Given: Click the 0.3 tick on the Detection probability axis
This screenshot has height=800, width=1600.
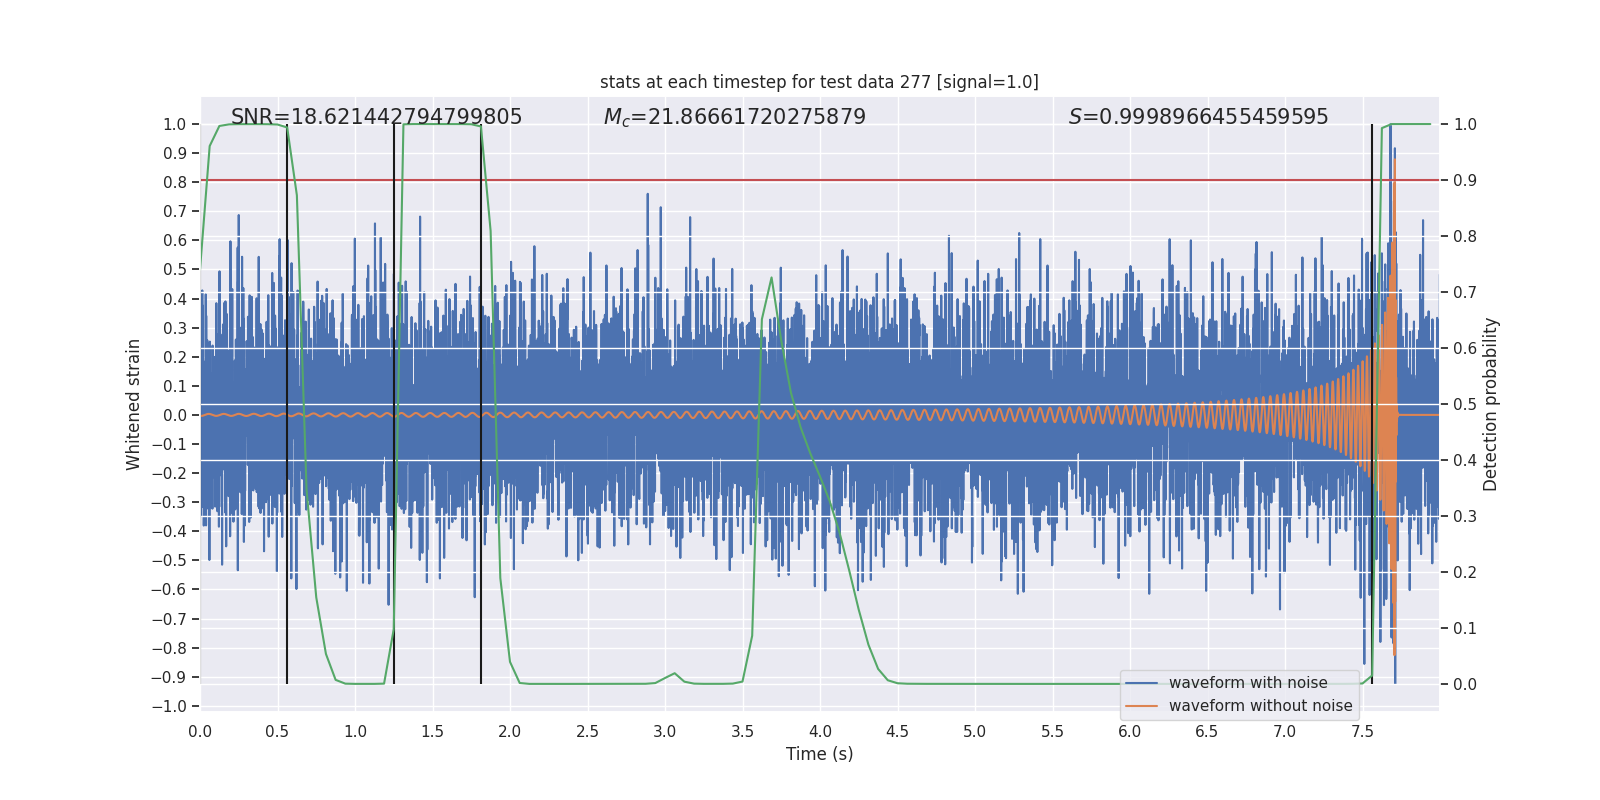Looking at the screenshot, I should point(1465,516).
